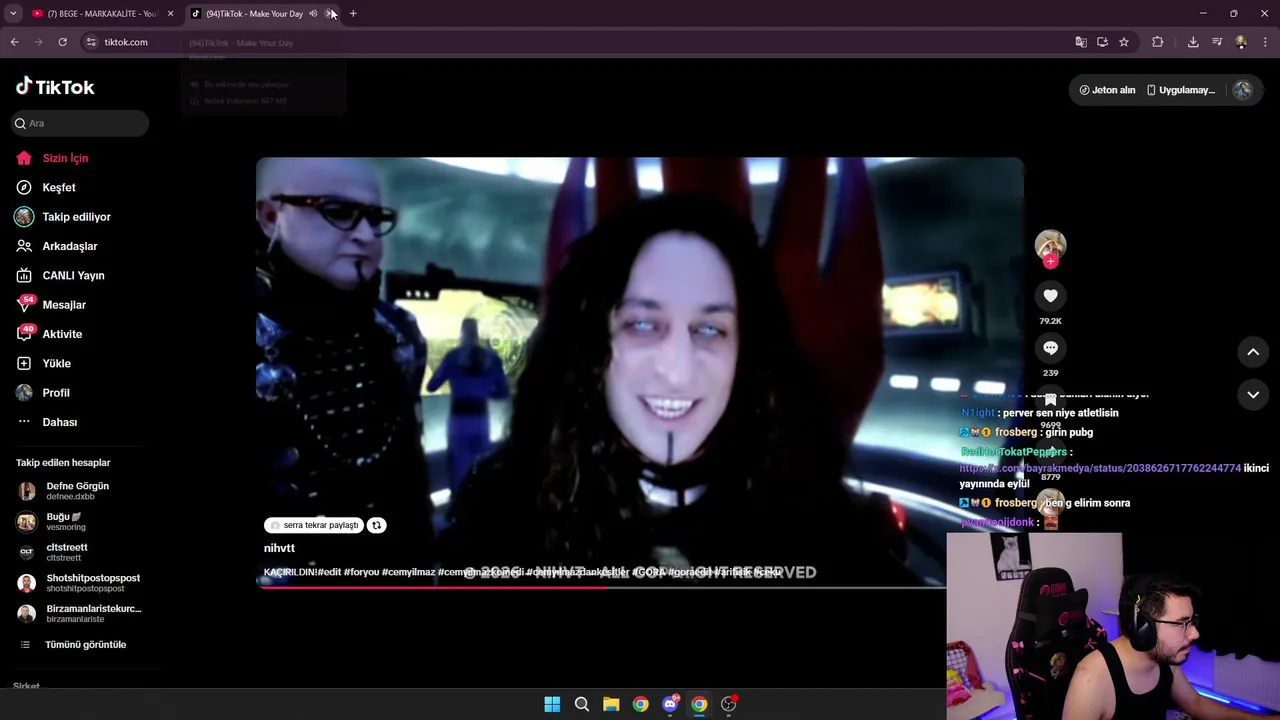
Task: Click the install app icon
Action: click(x=1102, y=42)
